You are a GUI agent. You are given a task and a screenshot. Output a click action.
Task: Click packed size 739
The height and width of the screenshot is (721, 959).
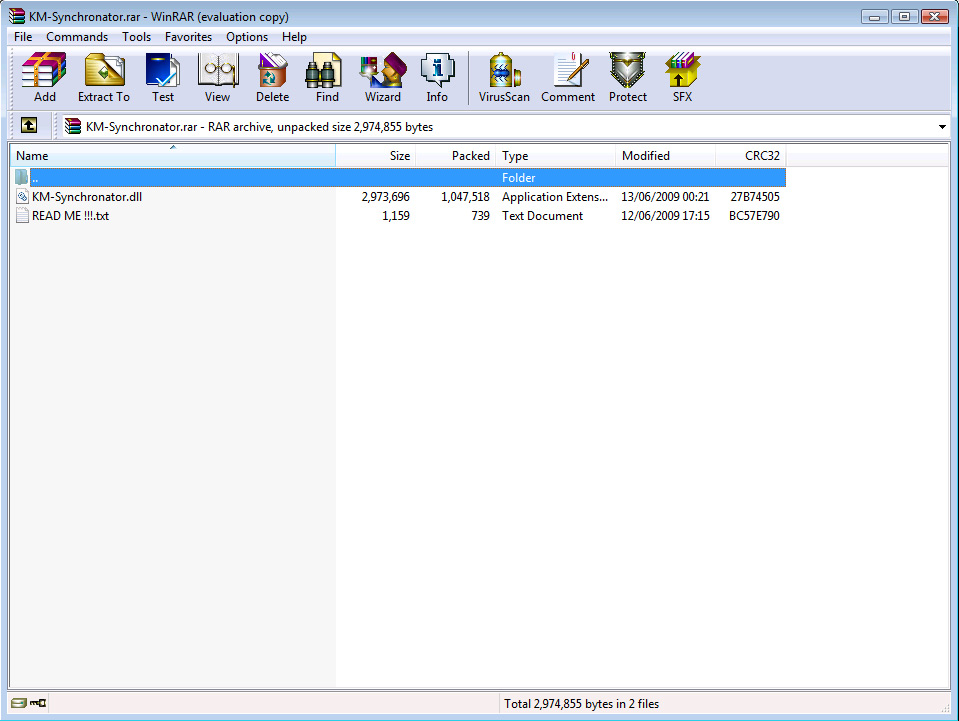pos(480,216)
